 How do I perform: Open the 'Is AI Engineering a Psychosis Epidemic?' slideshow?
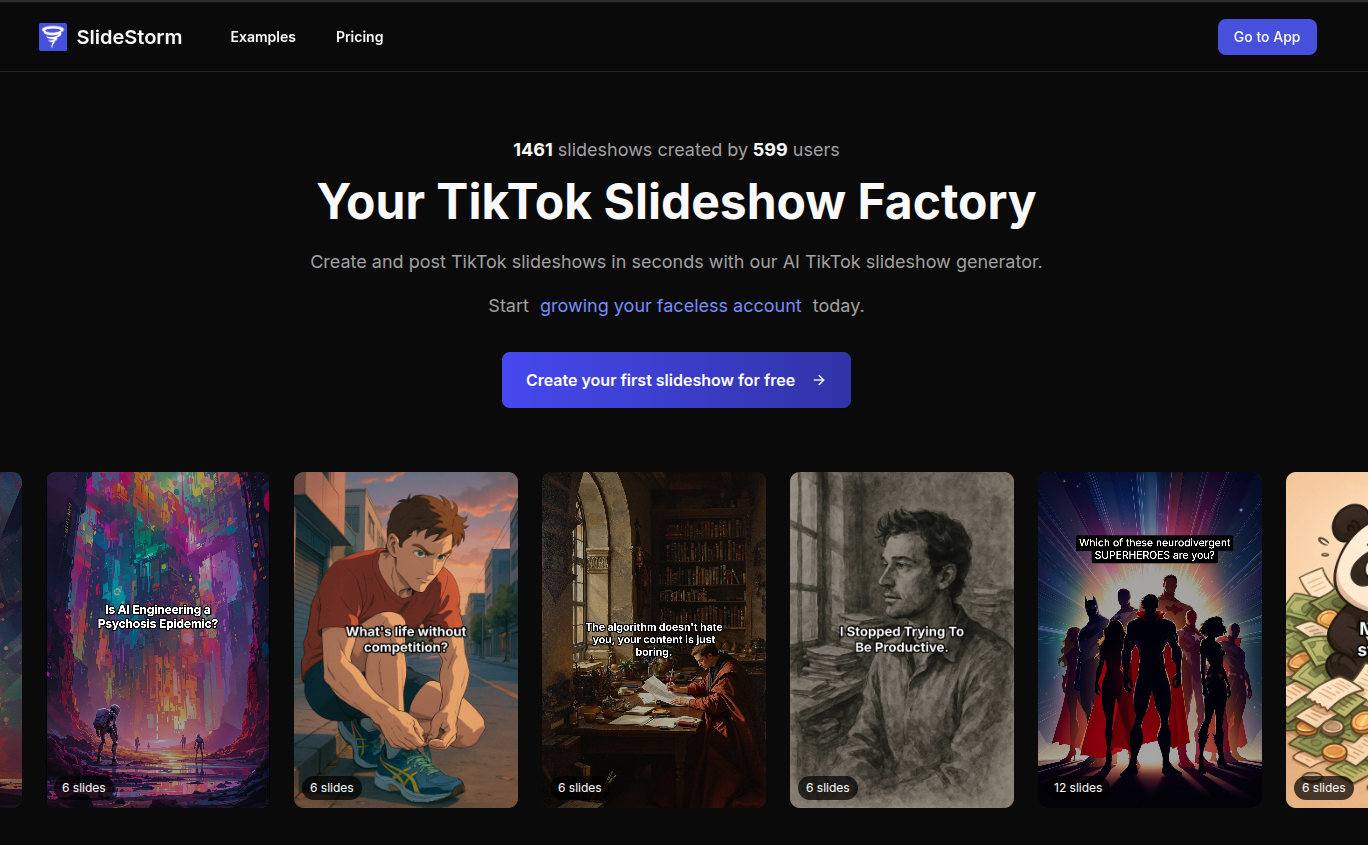(x=157, y=639)
